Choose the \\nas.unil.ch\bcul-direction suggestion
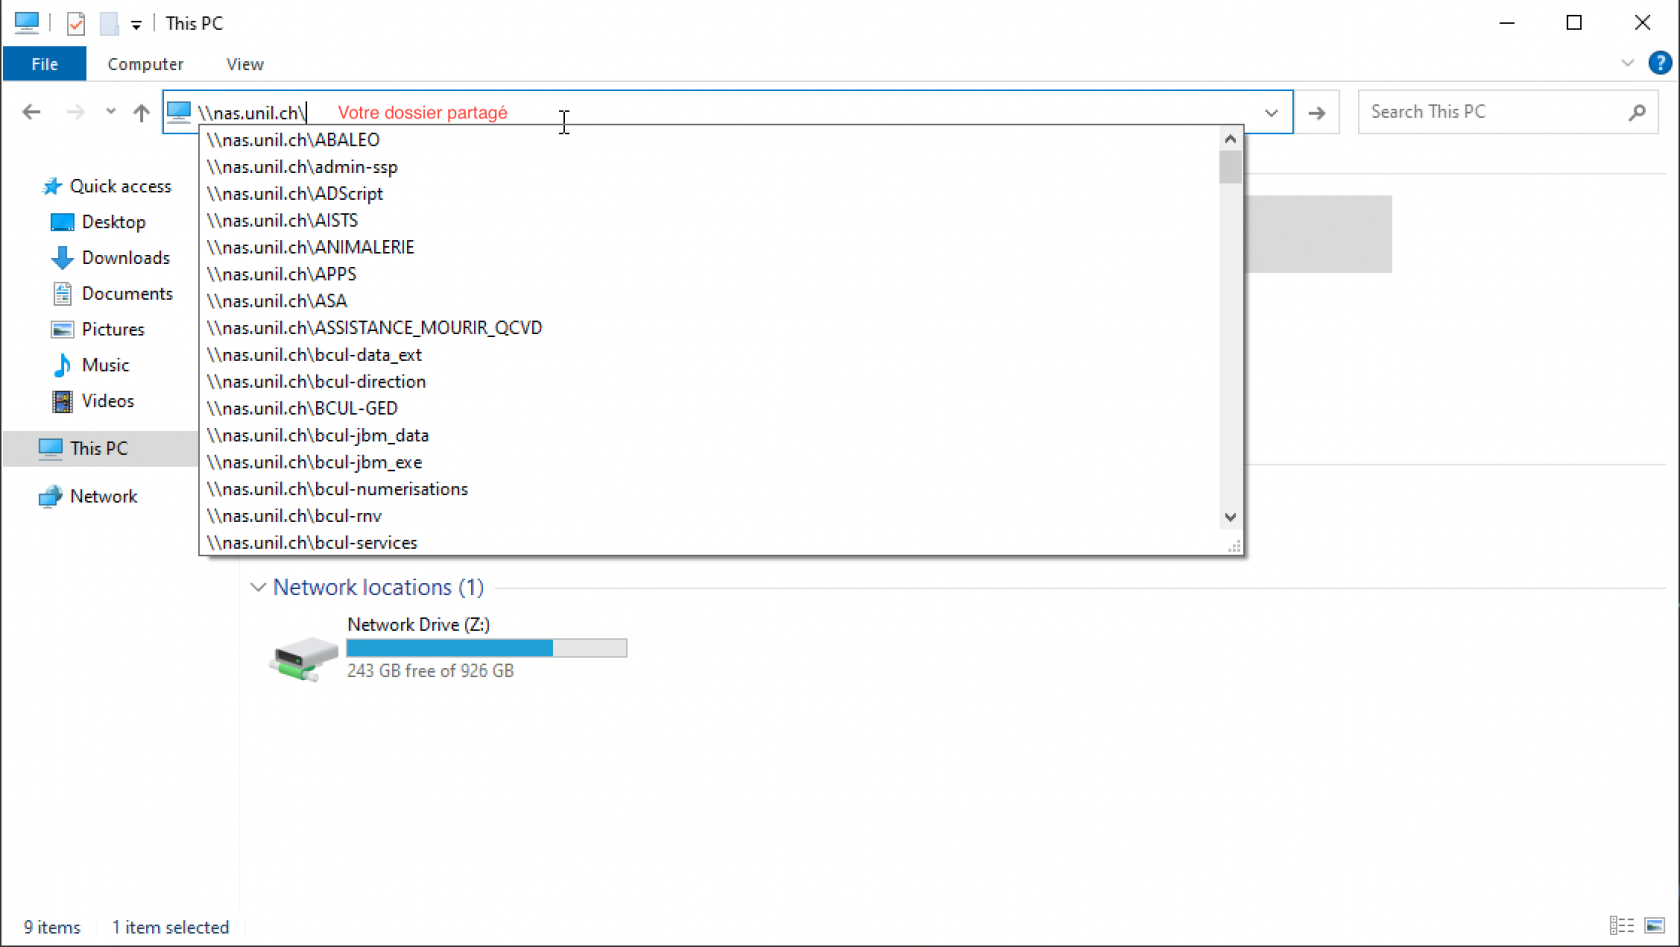 point(316,381)
